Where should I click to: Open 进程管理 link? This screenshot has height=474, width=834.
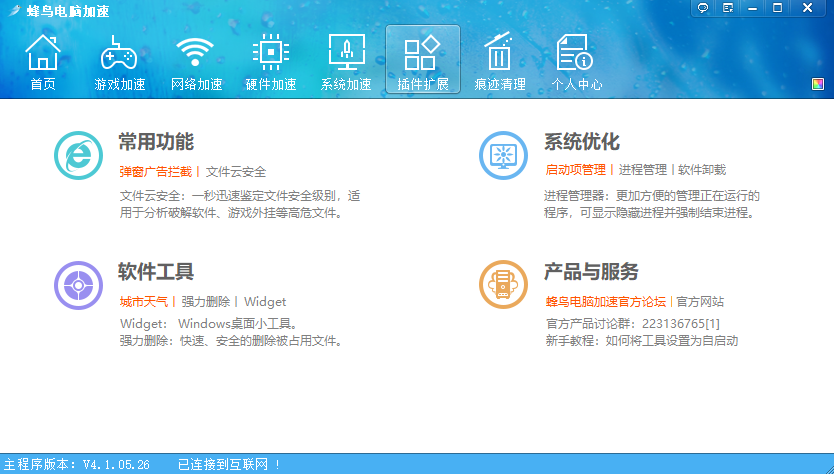tap(643, 170)
